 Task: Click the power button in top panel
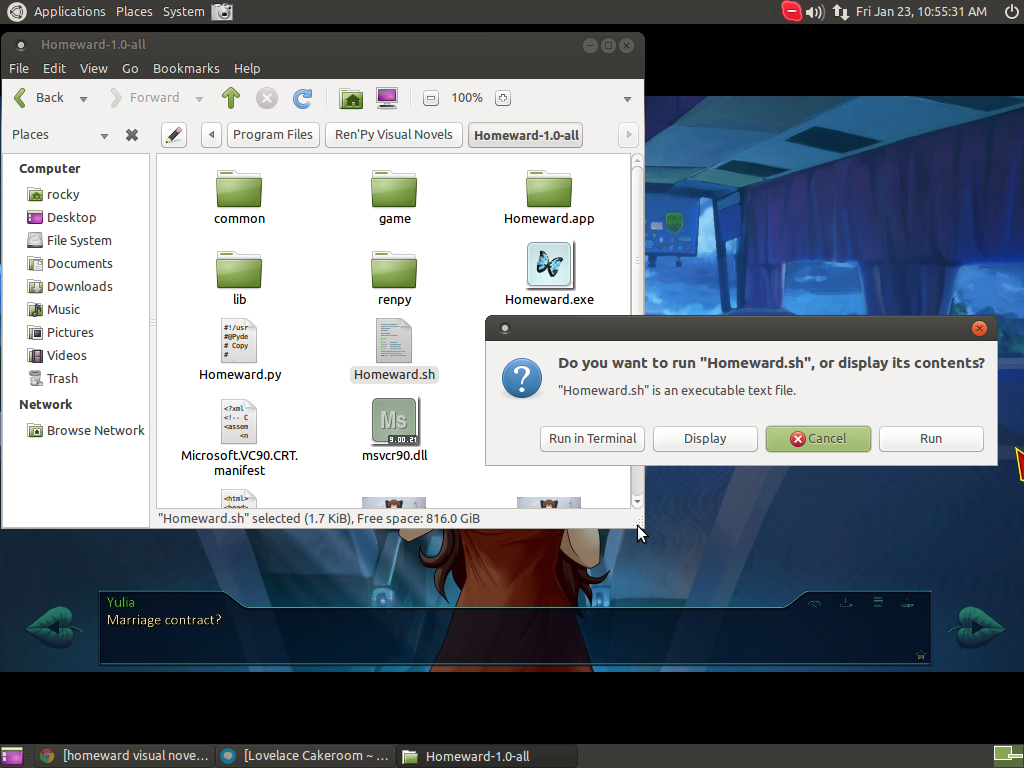pos(1010,12)
